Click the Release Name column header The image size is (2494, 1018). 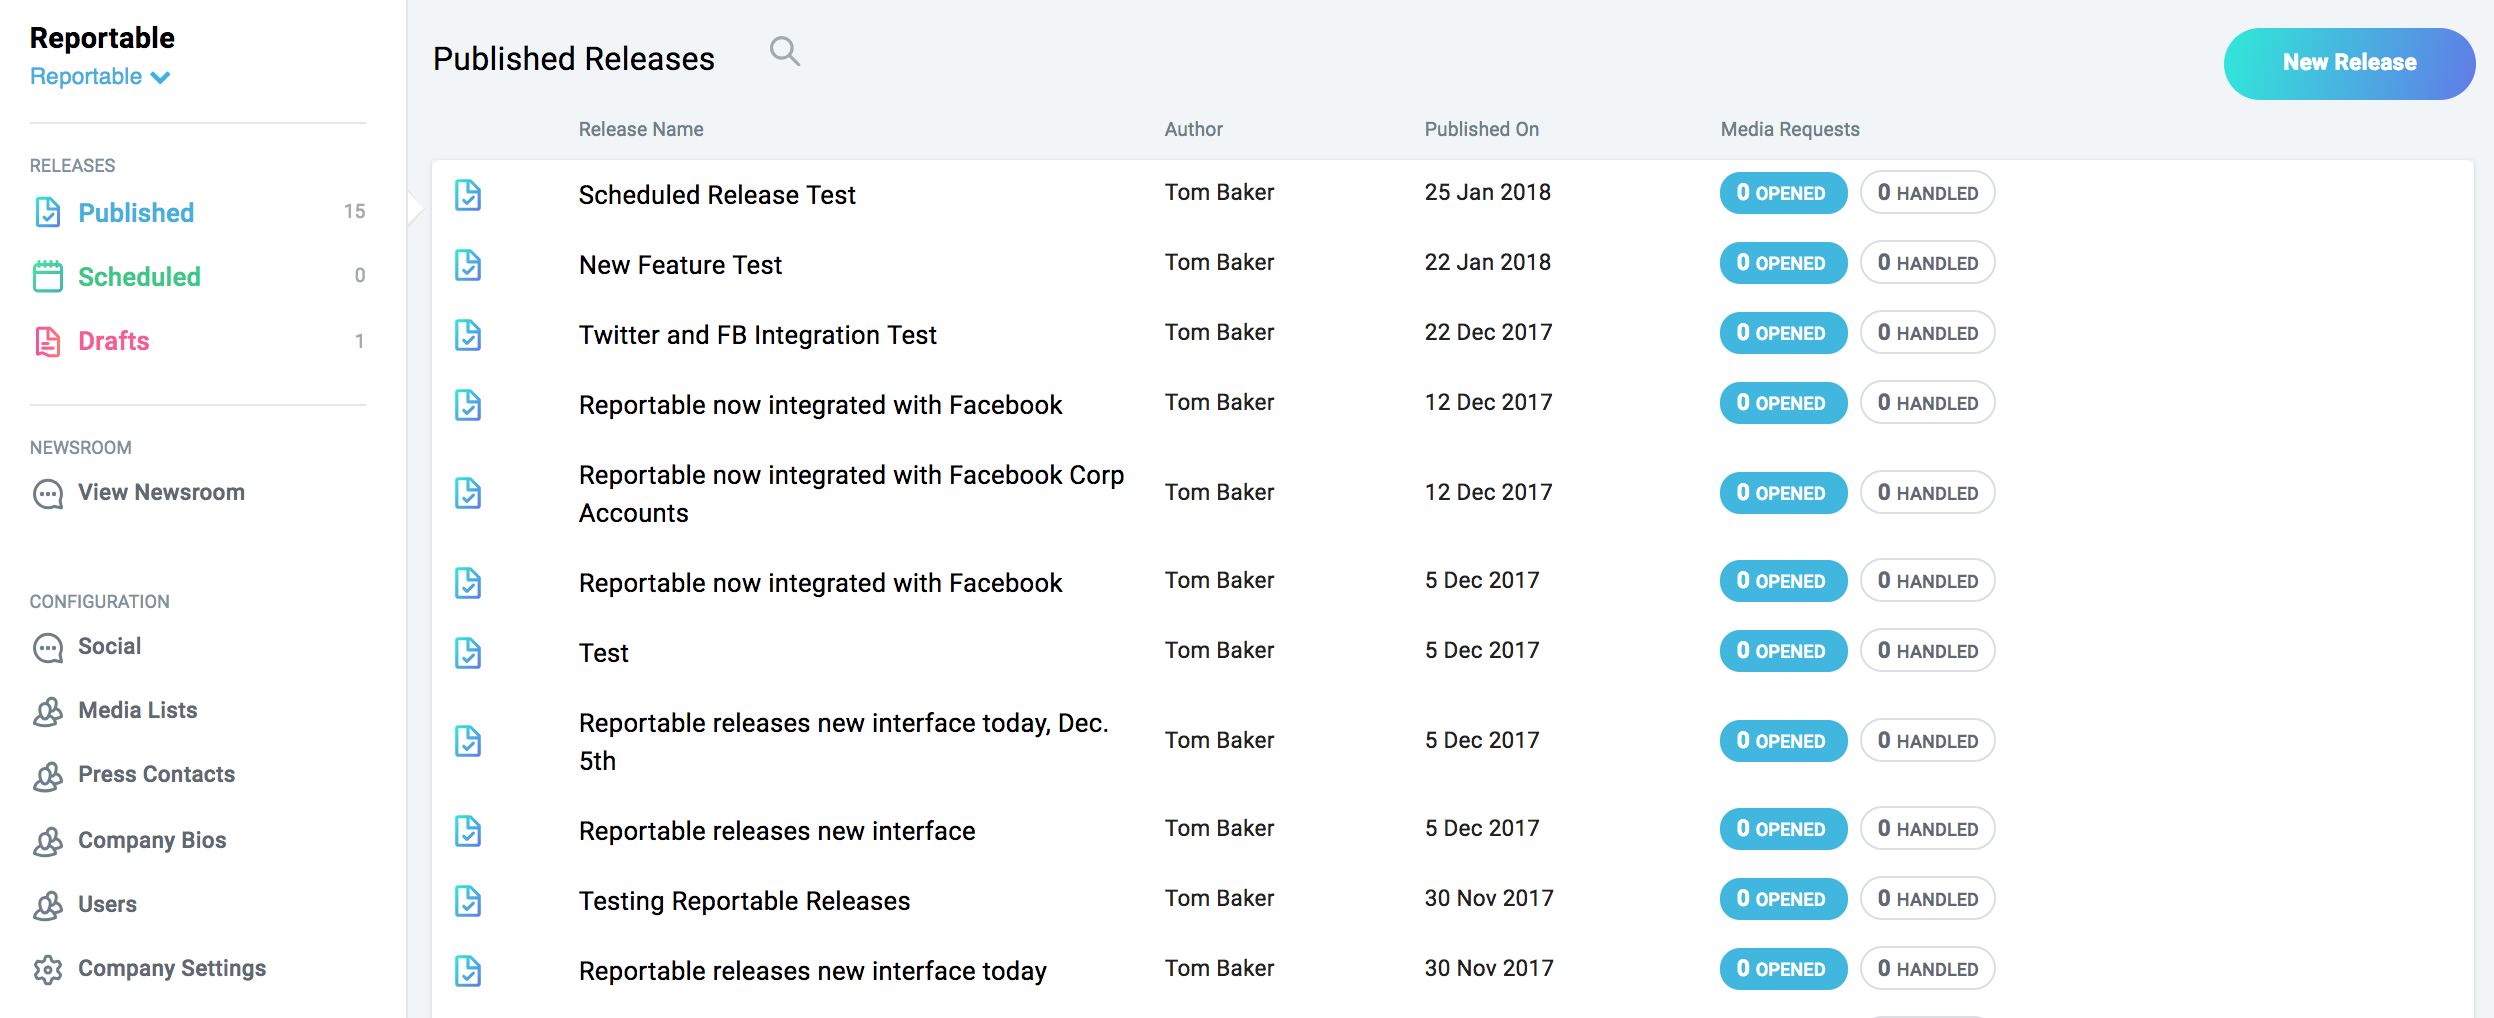[641, 129]
